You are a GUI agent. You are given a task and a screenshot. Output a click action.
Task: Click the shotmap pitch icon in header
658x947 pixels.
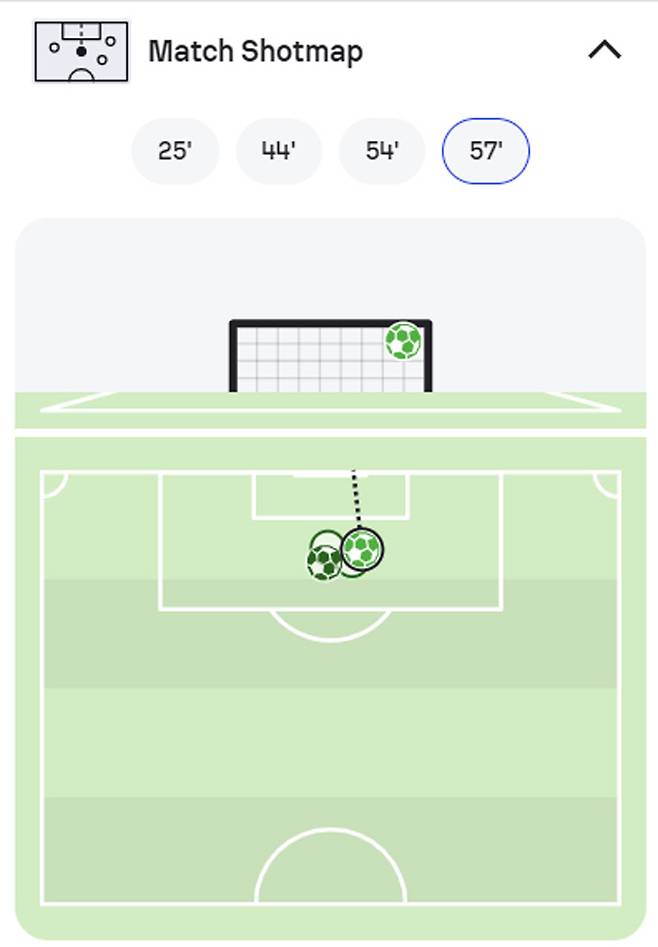pos(82,51)
